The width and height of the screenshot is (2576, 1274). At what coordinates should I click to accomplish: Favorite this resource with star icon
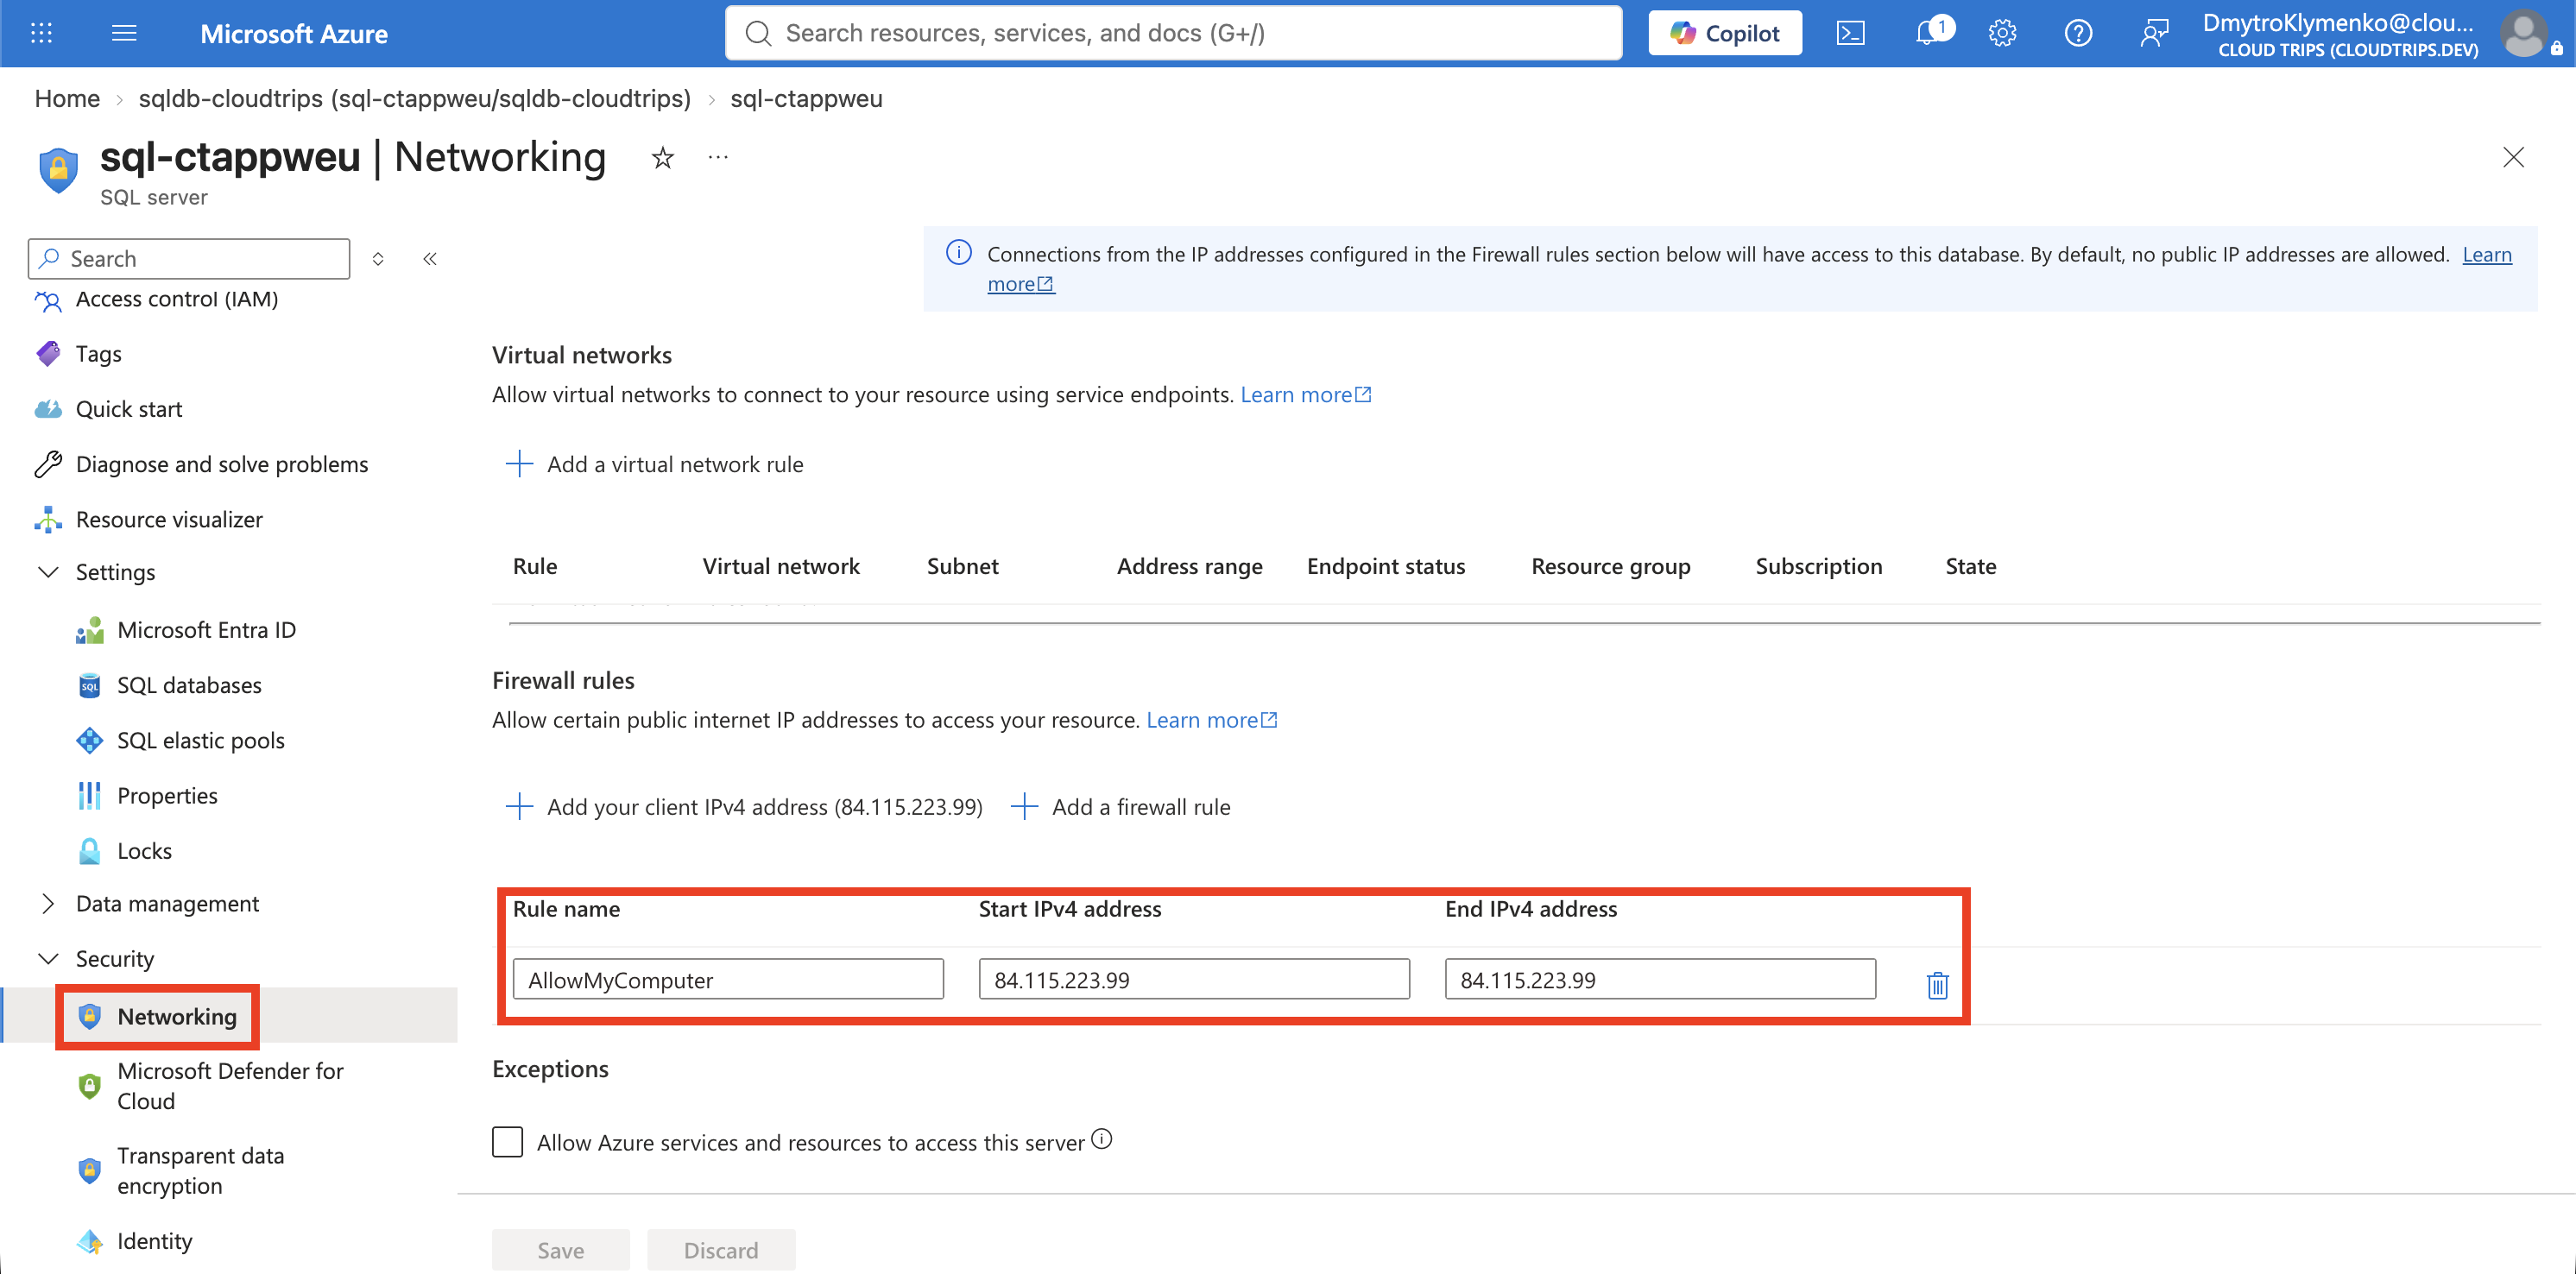click(662, 157)
